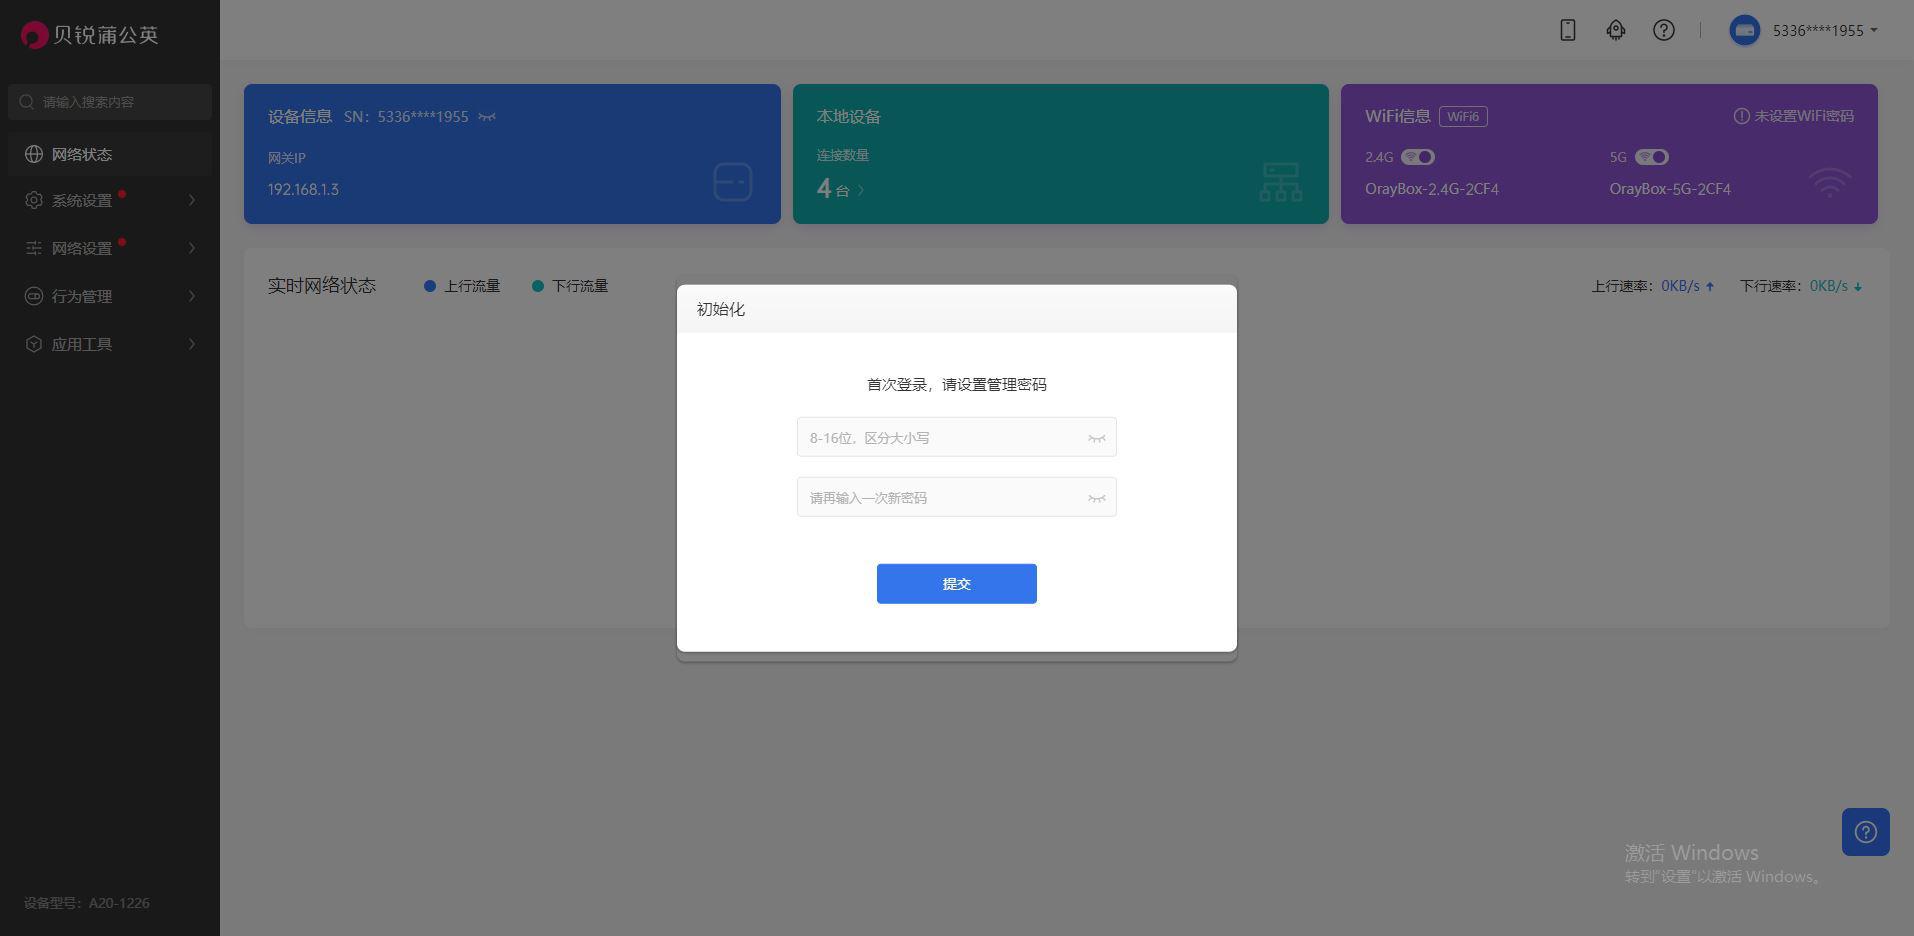Open the help question mark icon in header

point(1663,30)
